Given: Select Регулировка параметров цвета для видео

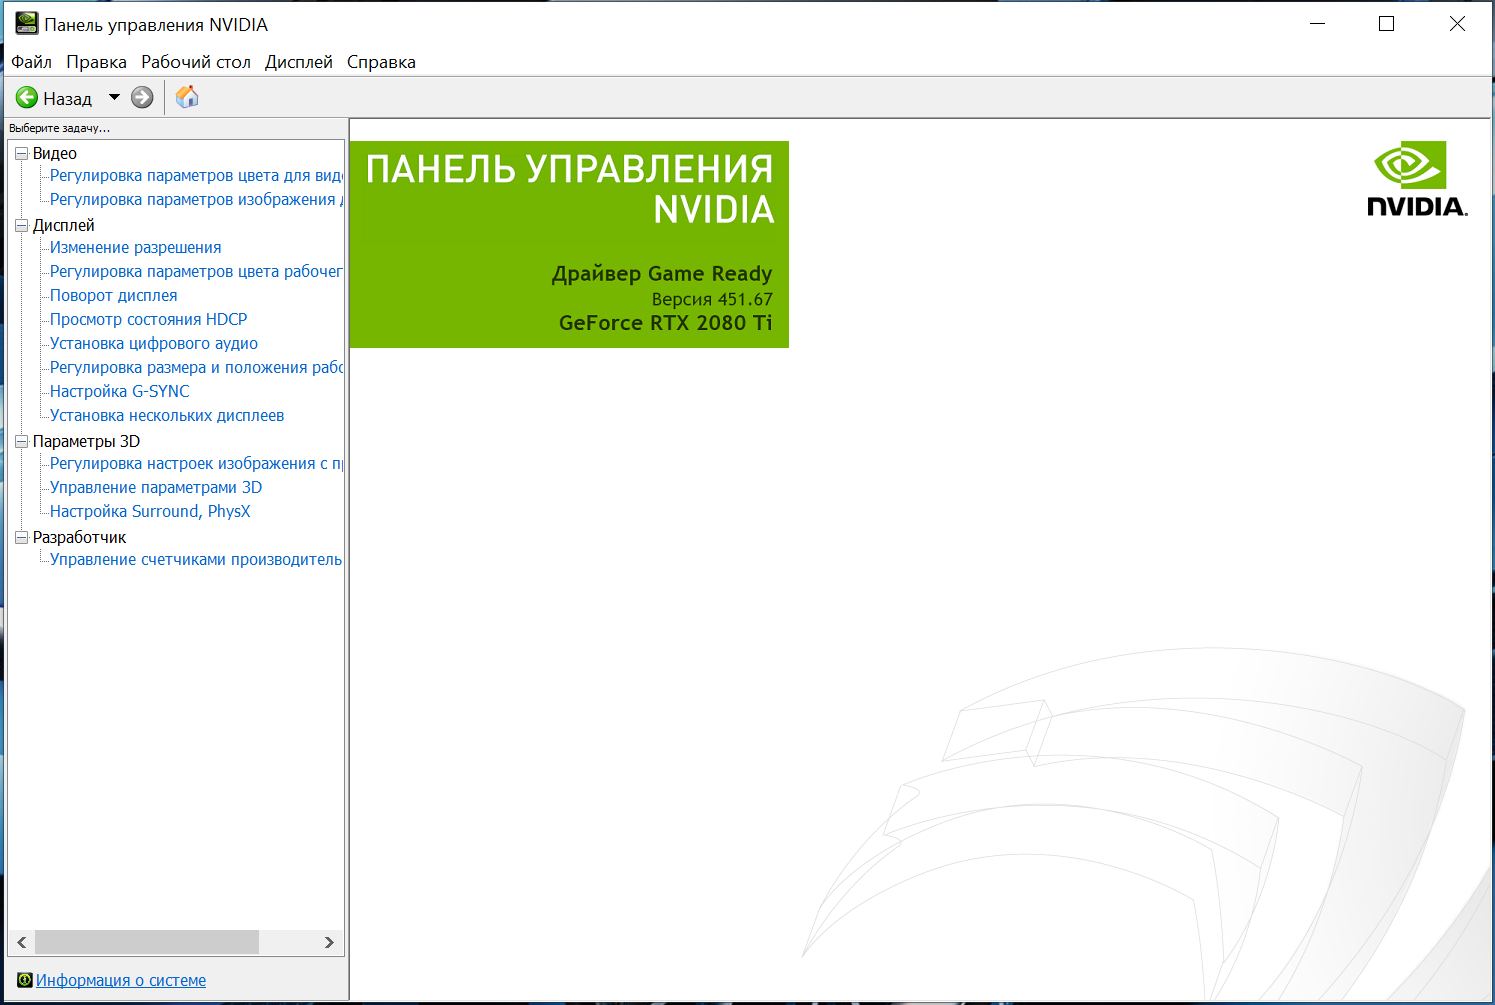Looking at the screenshot, I should [196, 176].
